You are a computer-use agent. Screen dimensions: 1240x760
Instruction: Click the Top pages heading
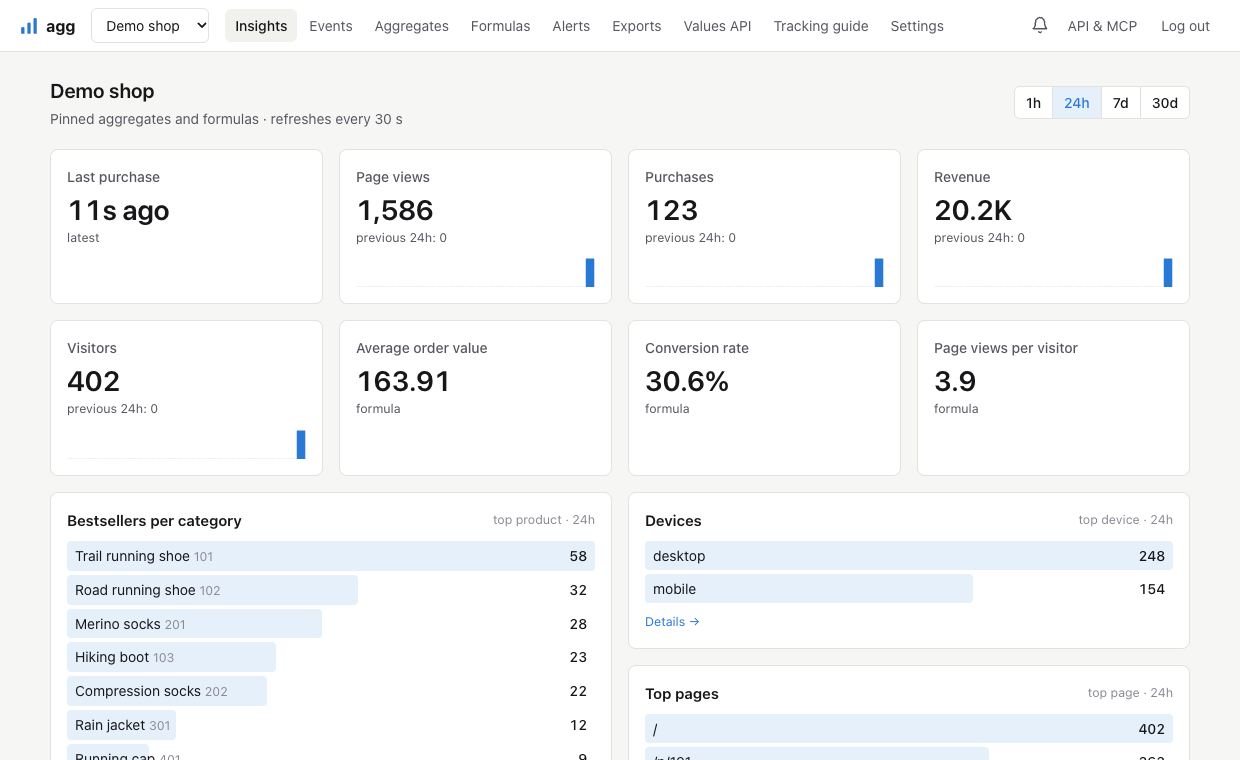(682, 694)
